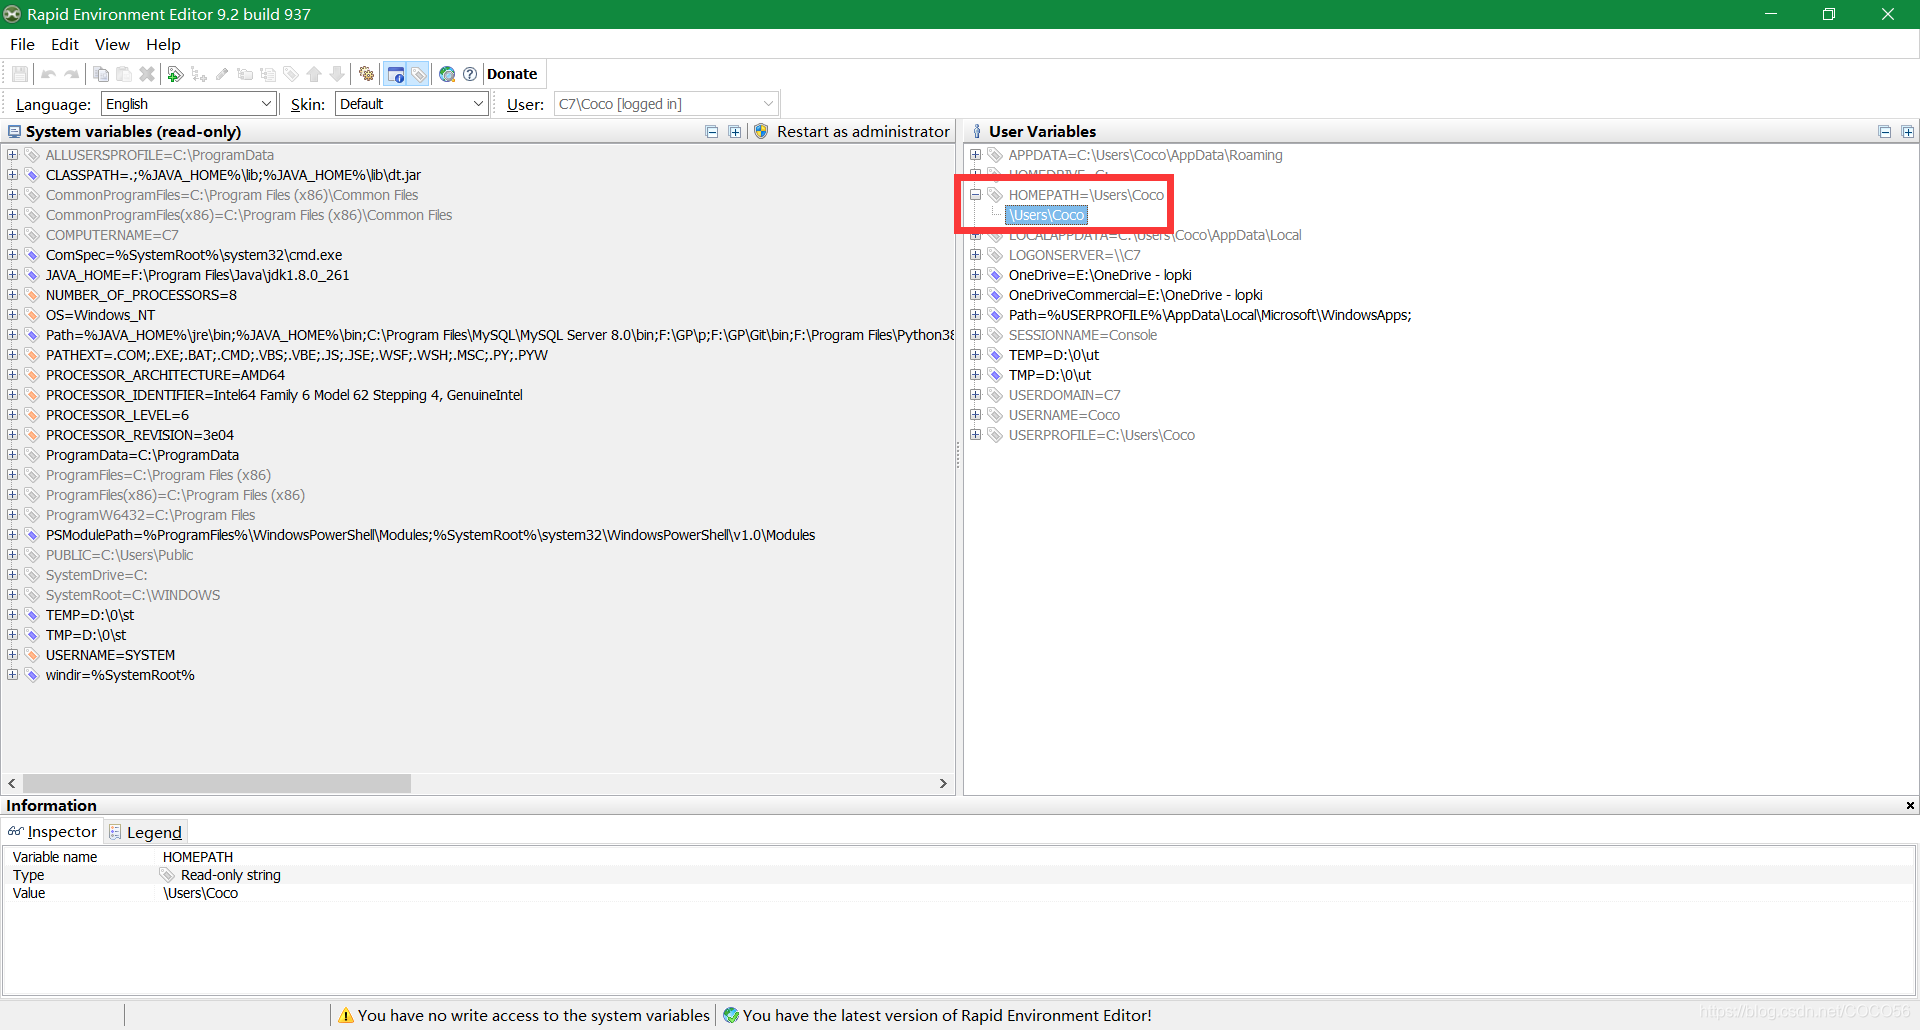Screen dimensions: 1920x1030
Task: Click the check for updates globe icon
Action: 447,74
